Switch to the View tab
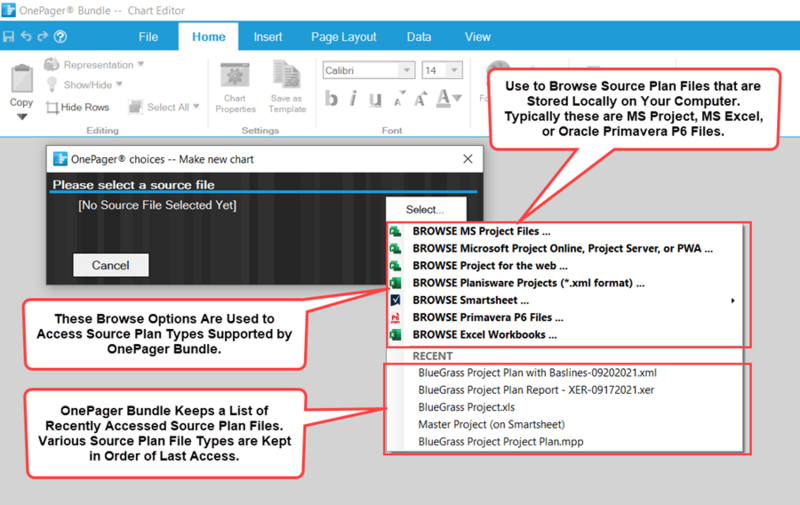Screen dimensions: 800x505 pyautogui.click(x=478, y=37)
